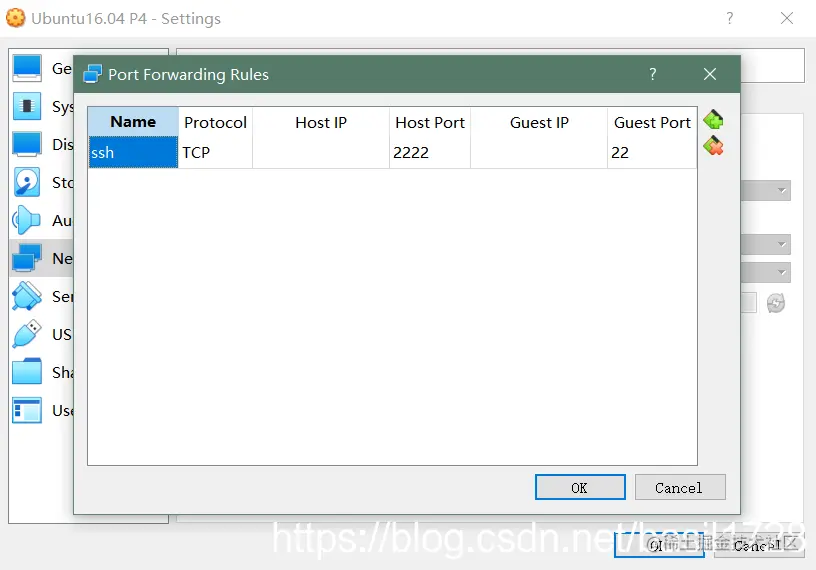
Task: Open help in the Ubuntu16.04 P4 Settings window
Action: (730, 18)
